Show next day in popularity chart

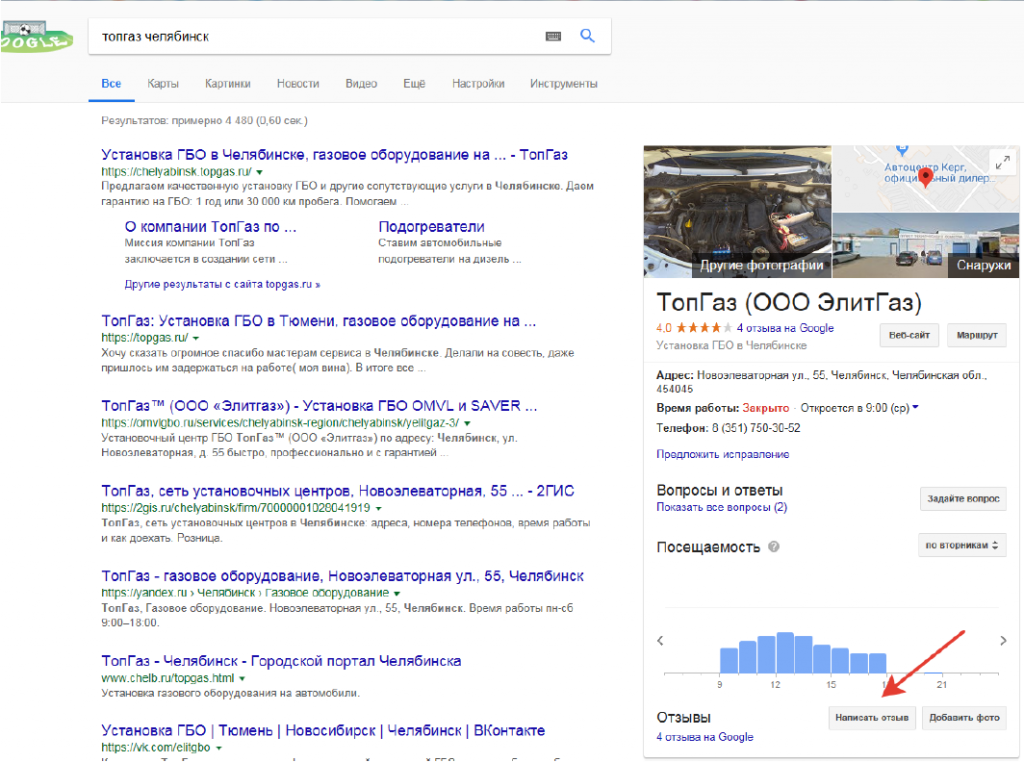click(x=1003, y=641)
